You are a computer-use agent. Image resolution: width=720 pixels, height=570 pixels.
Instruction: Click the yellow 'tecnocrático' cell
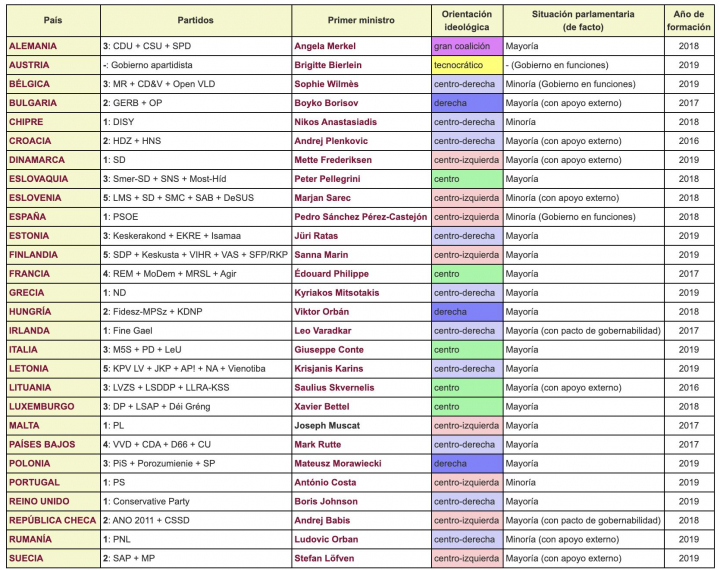464,65
